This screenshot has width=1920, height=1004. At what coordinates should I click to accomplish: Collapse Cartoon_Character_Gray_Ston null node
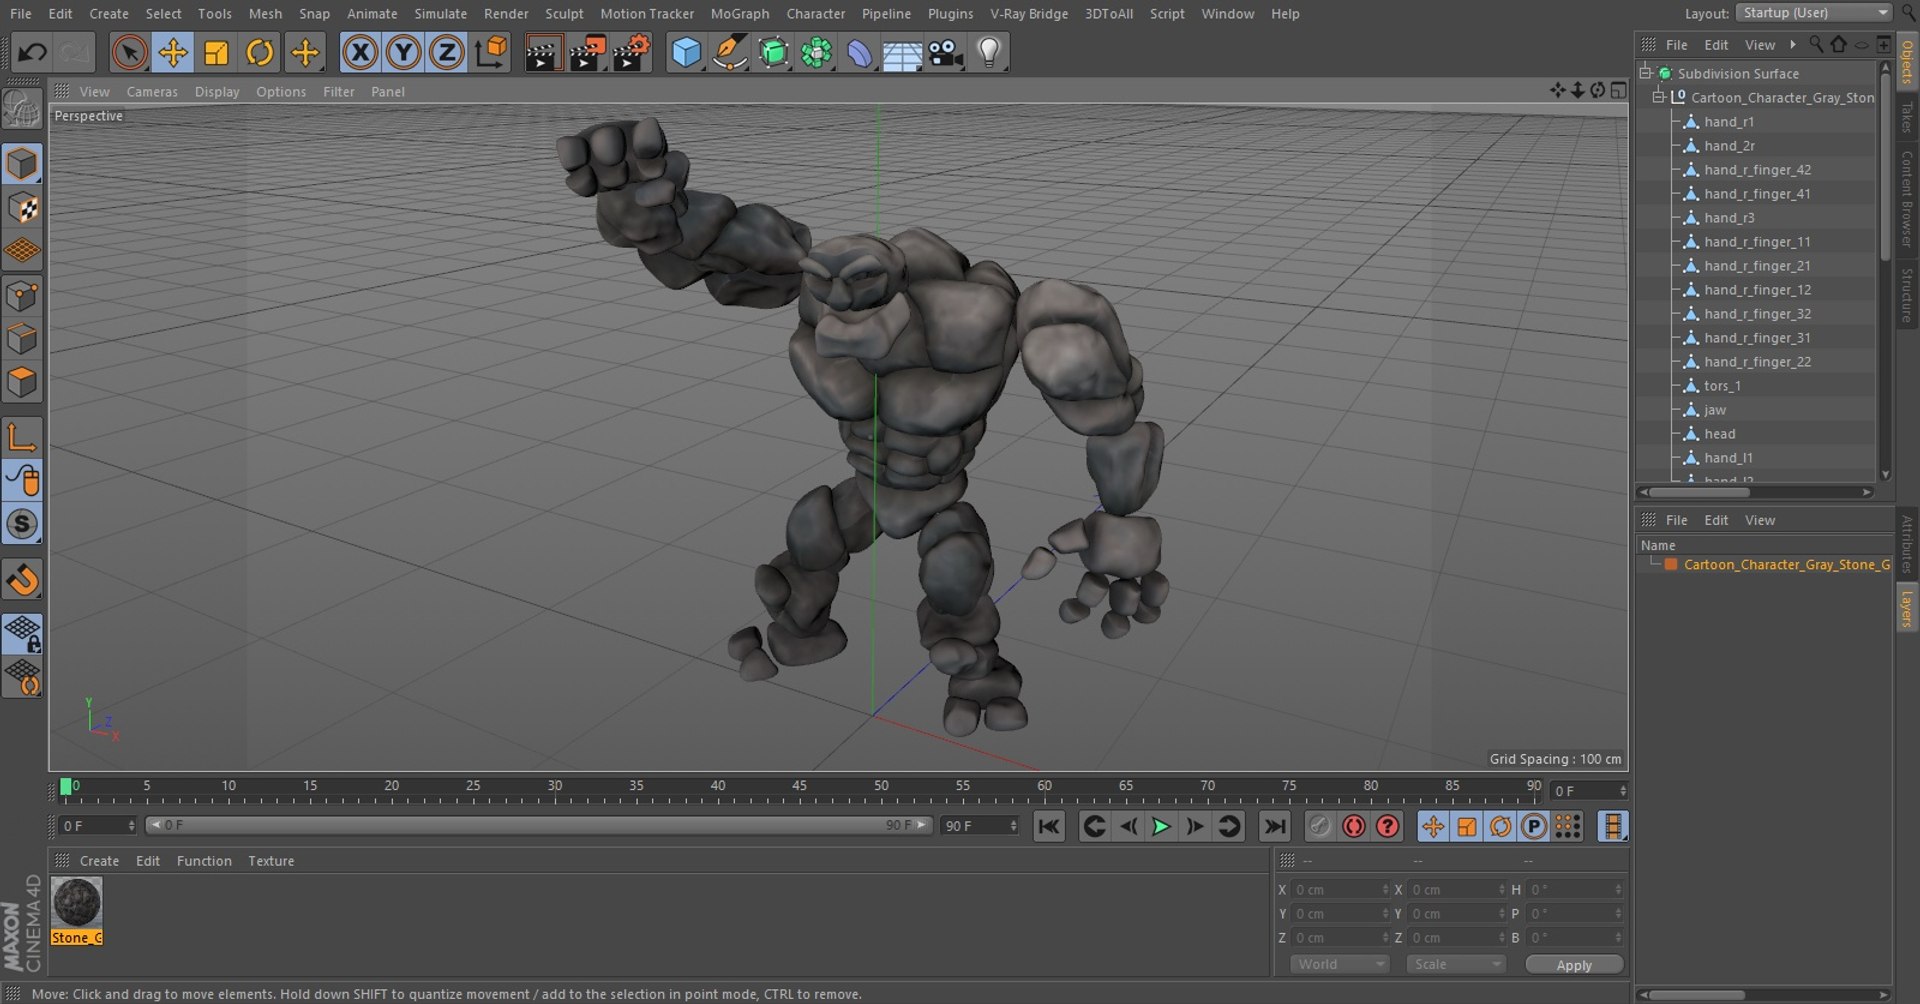click(x=1658, y=97)
